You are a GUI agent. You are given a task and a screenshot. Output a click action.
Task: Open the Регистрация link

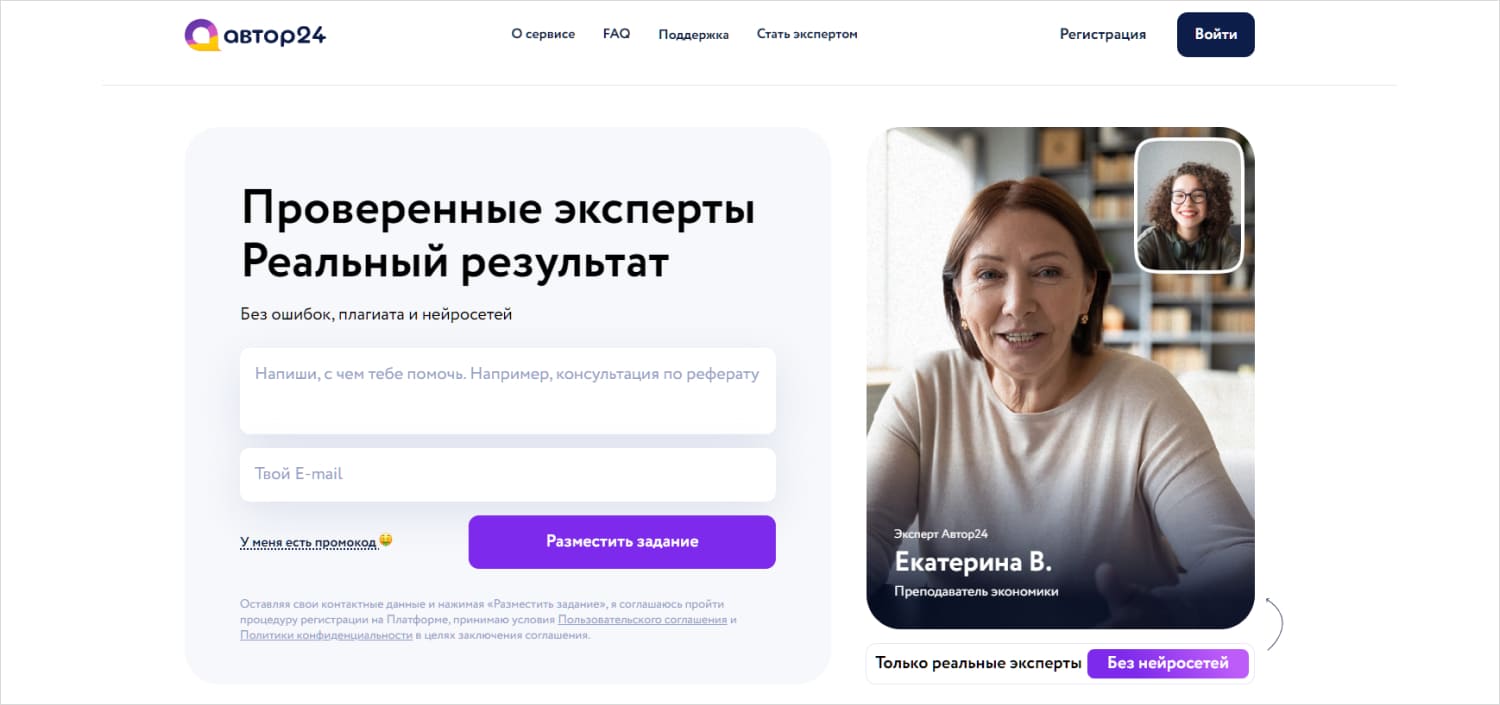(1103, 34)
